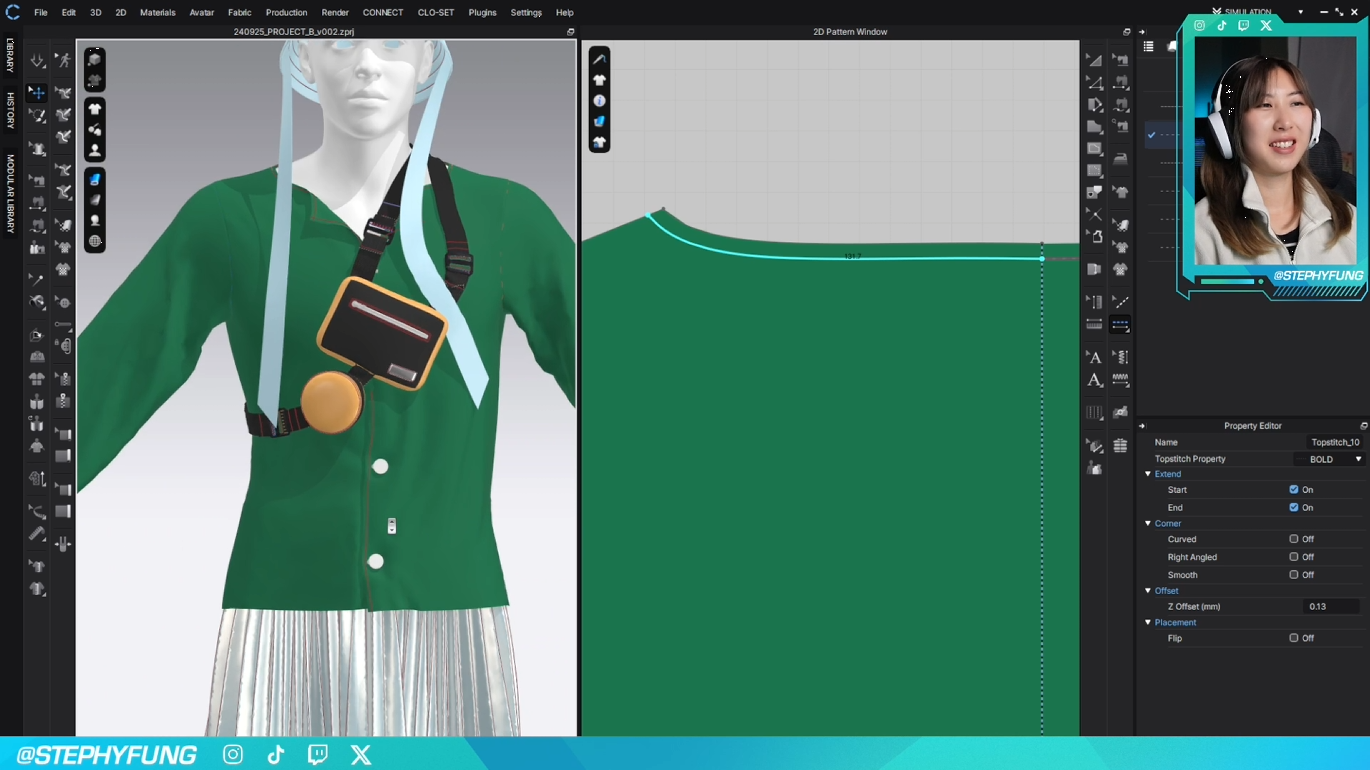Click the globe environment icon in 3D view
This screenshot has height=770, width=1370.
coord(95,241)
